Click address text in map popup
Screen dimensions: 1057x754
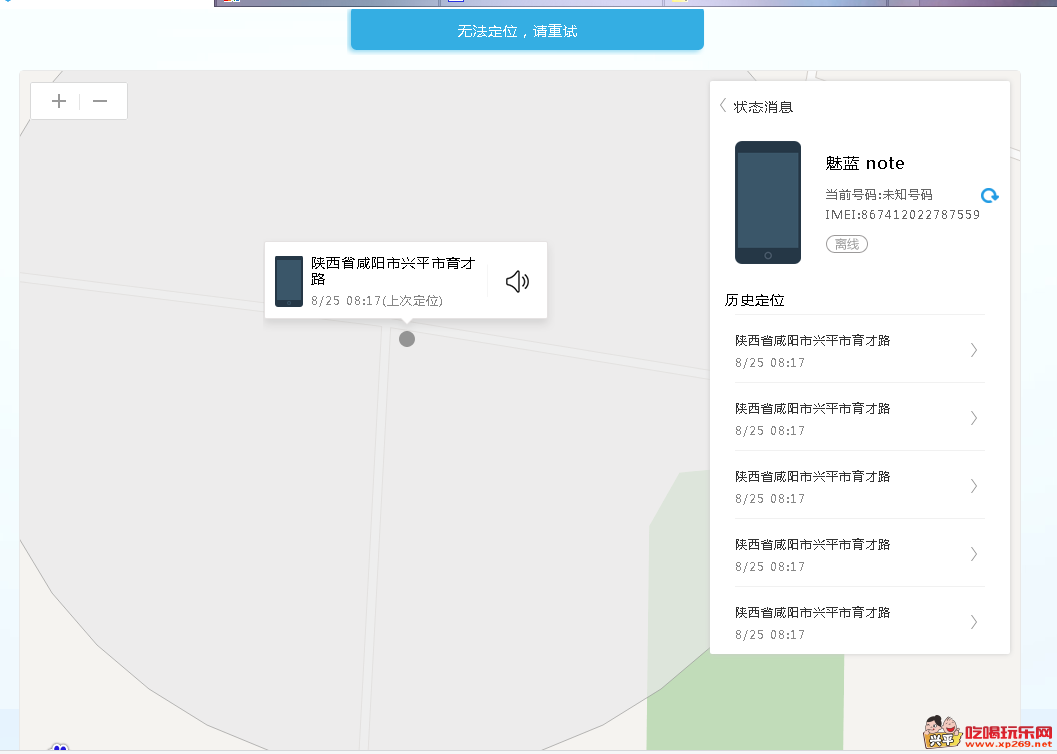(x=393, y=270)
